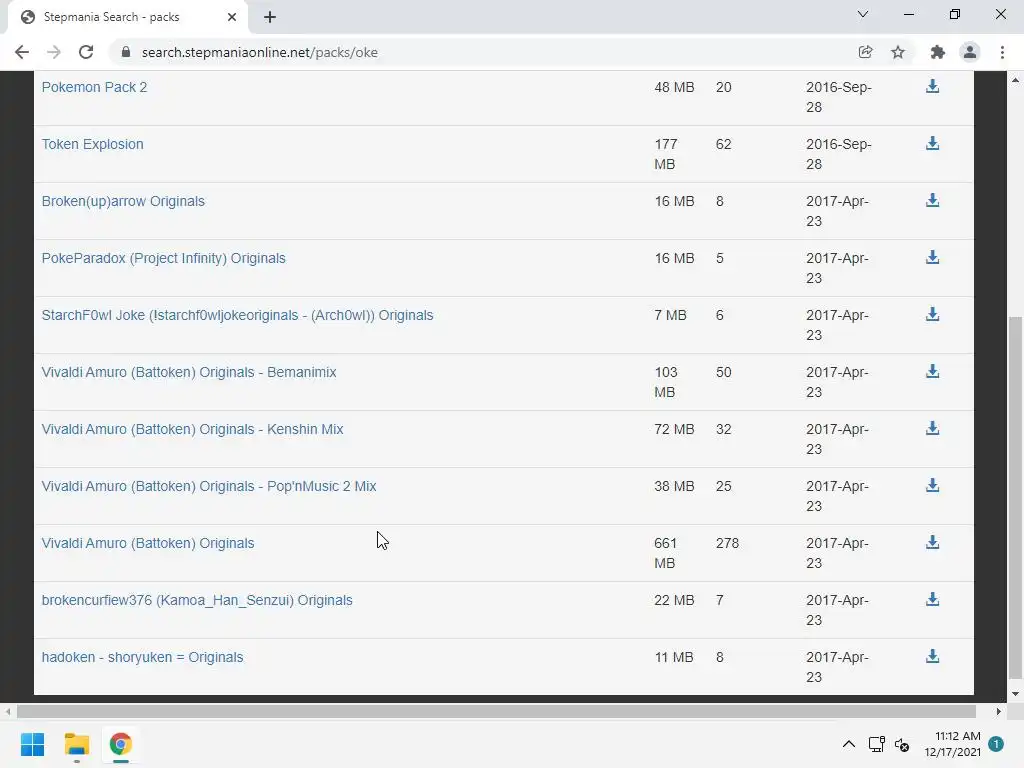Screen dimensions: 1024x768
Task: Download hadoken - shoryuken = Originals pack
Action: (x=932, y=656)
